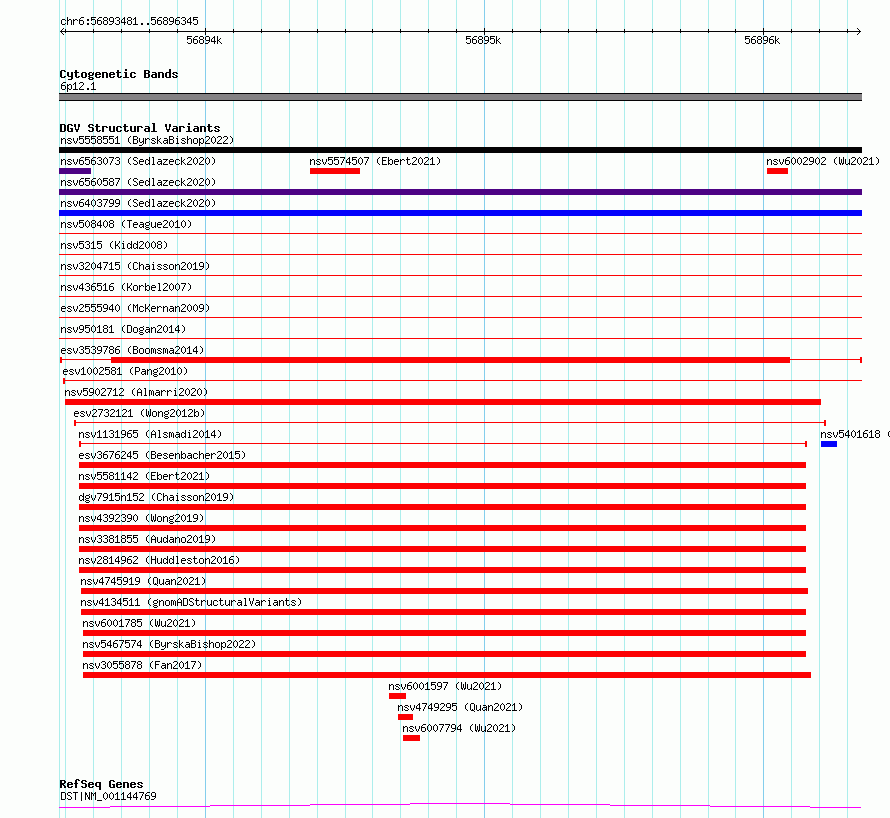Click the esv3676245 (Besenbacher2015) label
Screen dimensions: 890x818
162,455
